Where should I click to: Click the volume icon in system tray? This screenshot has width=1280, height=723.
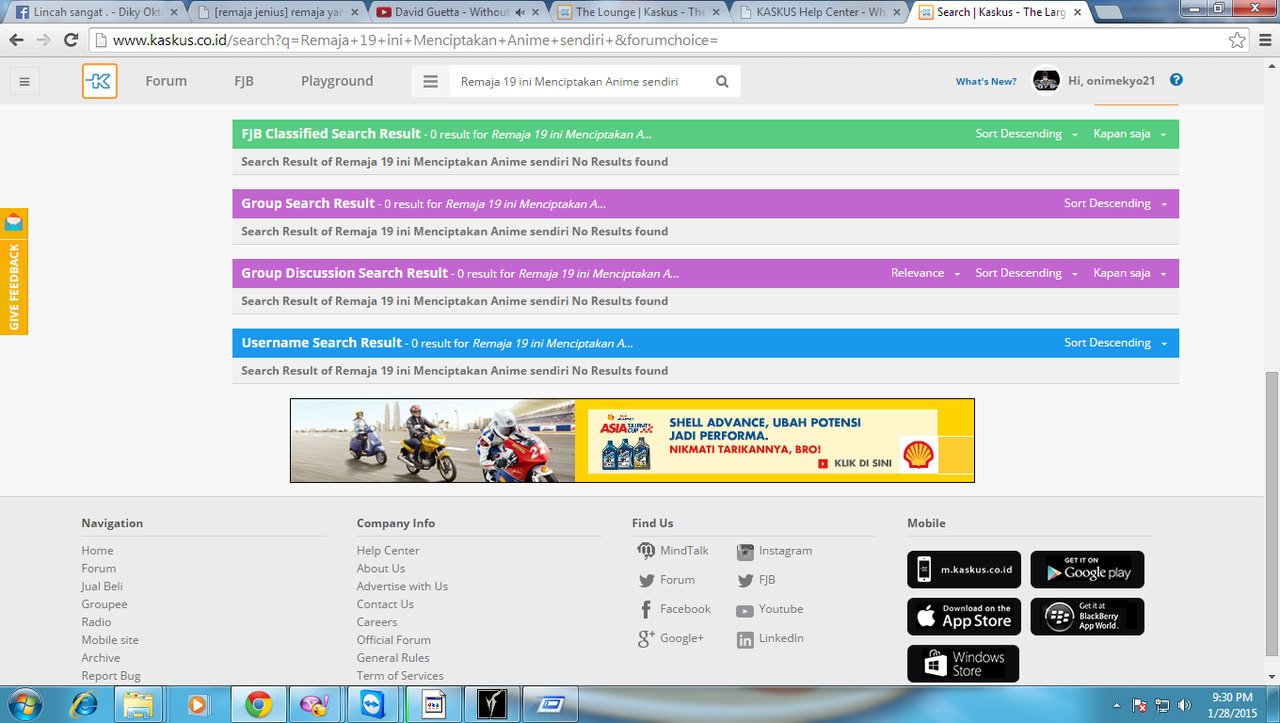pyautogui.click(x=1185, y=705)
